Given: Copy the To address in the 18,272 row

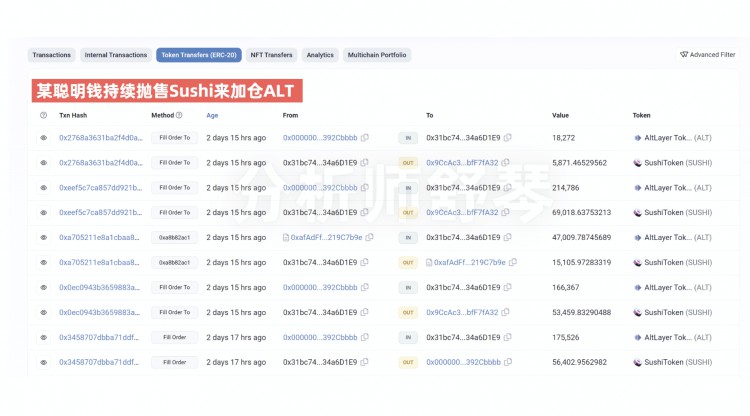Looking at the screenshot, I should point(507,138).
